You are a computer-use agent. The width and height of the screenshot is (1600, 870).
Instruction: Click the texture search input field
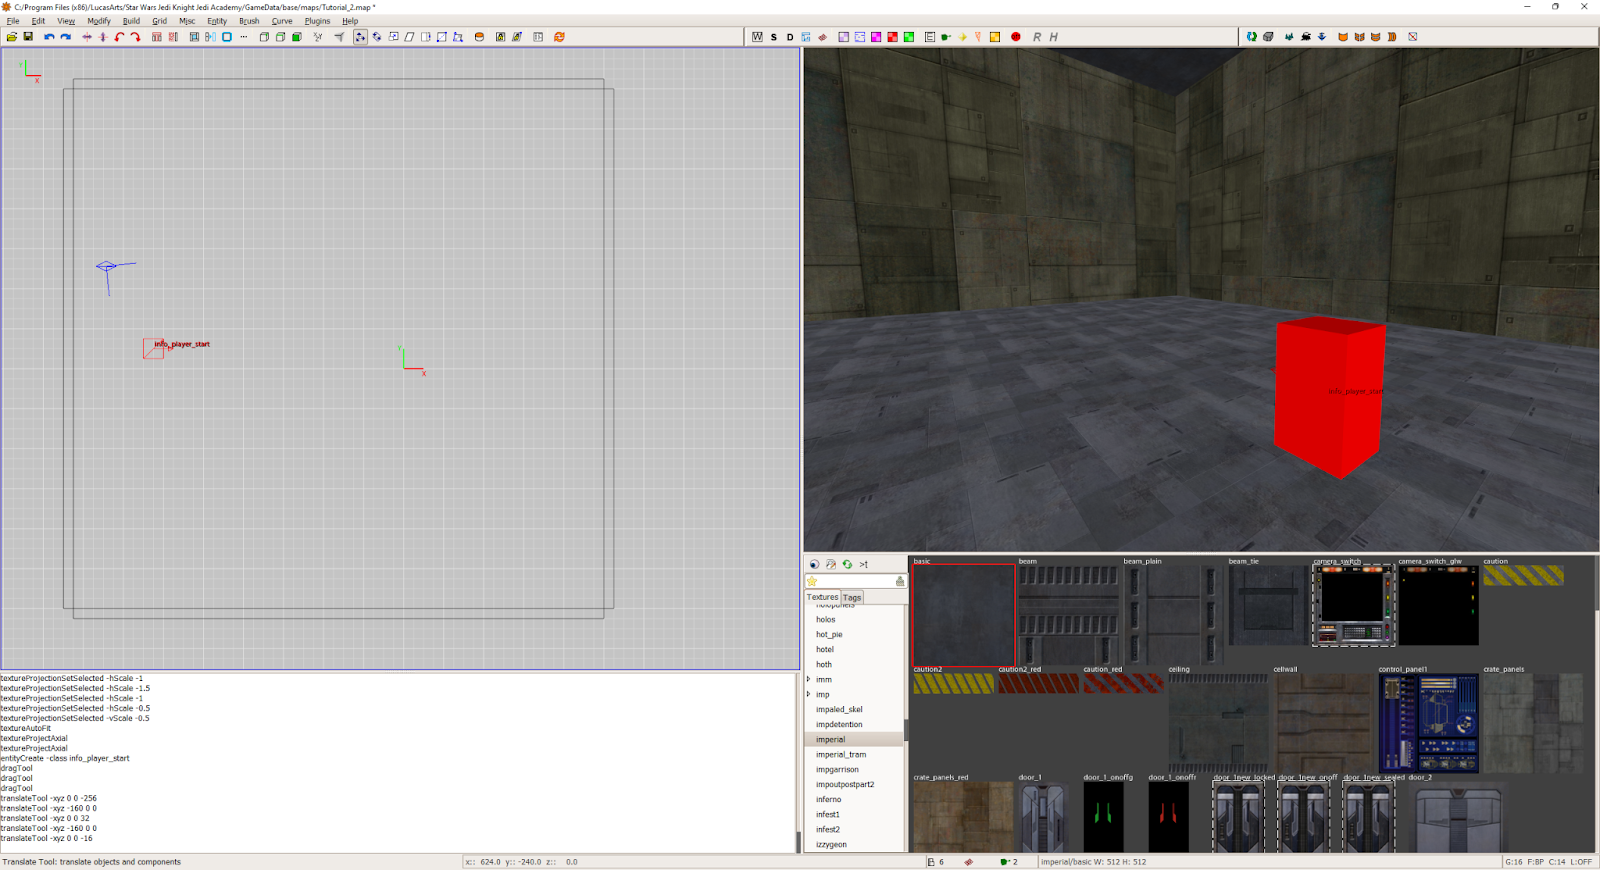point(856,581)
